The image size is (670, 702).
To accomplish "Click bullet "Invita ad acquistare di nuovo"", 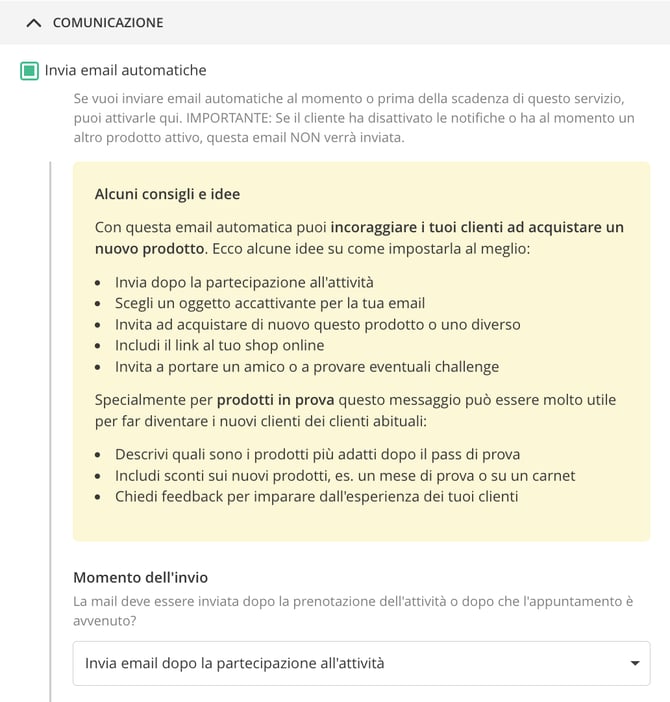I will coord(317,324).
